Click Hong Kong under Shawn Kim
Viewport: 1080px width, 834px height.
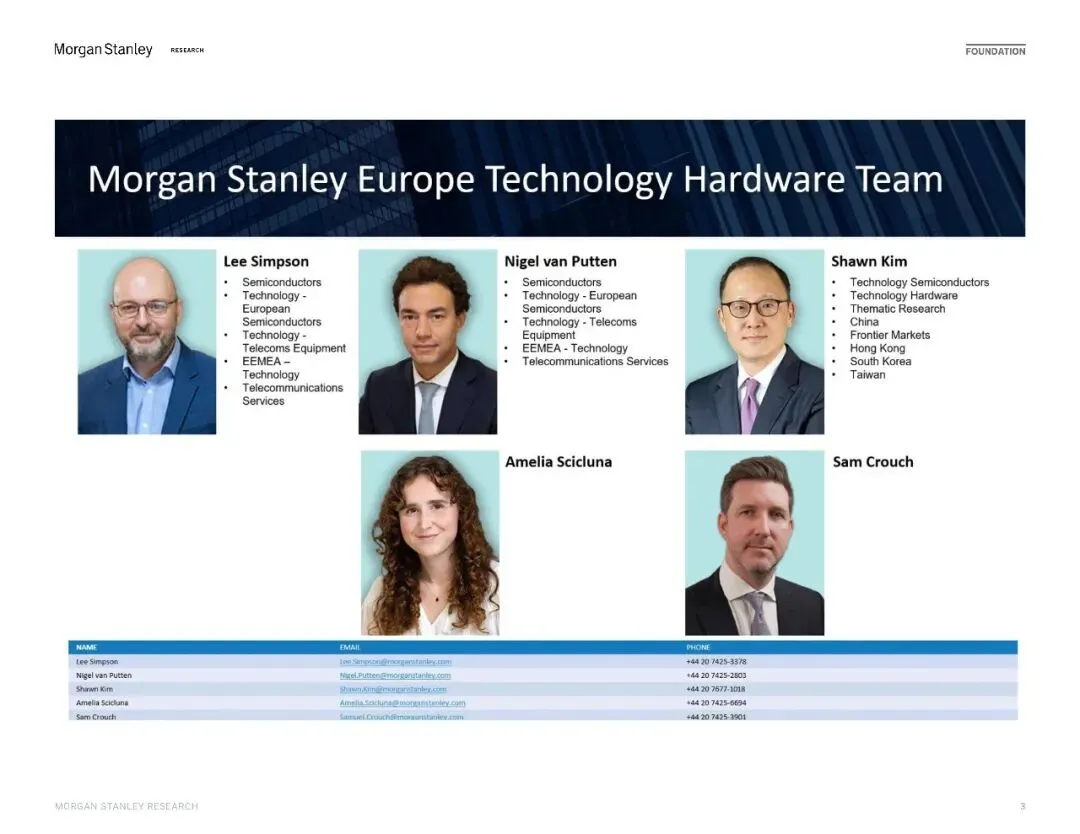click(878, 348)
